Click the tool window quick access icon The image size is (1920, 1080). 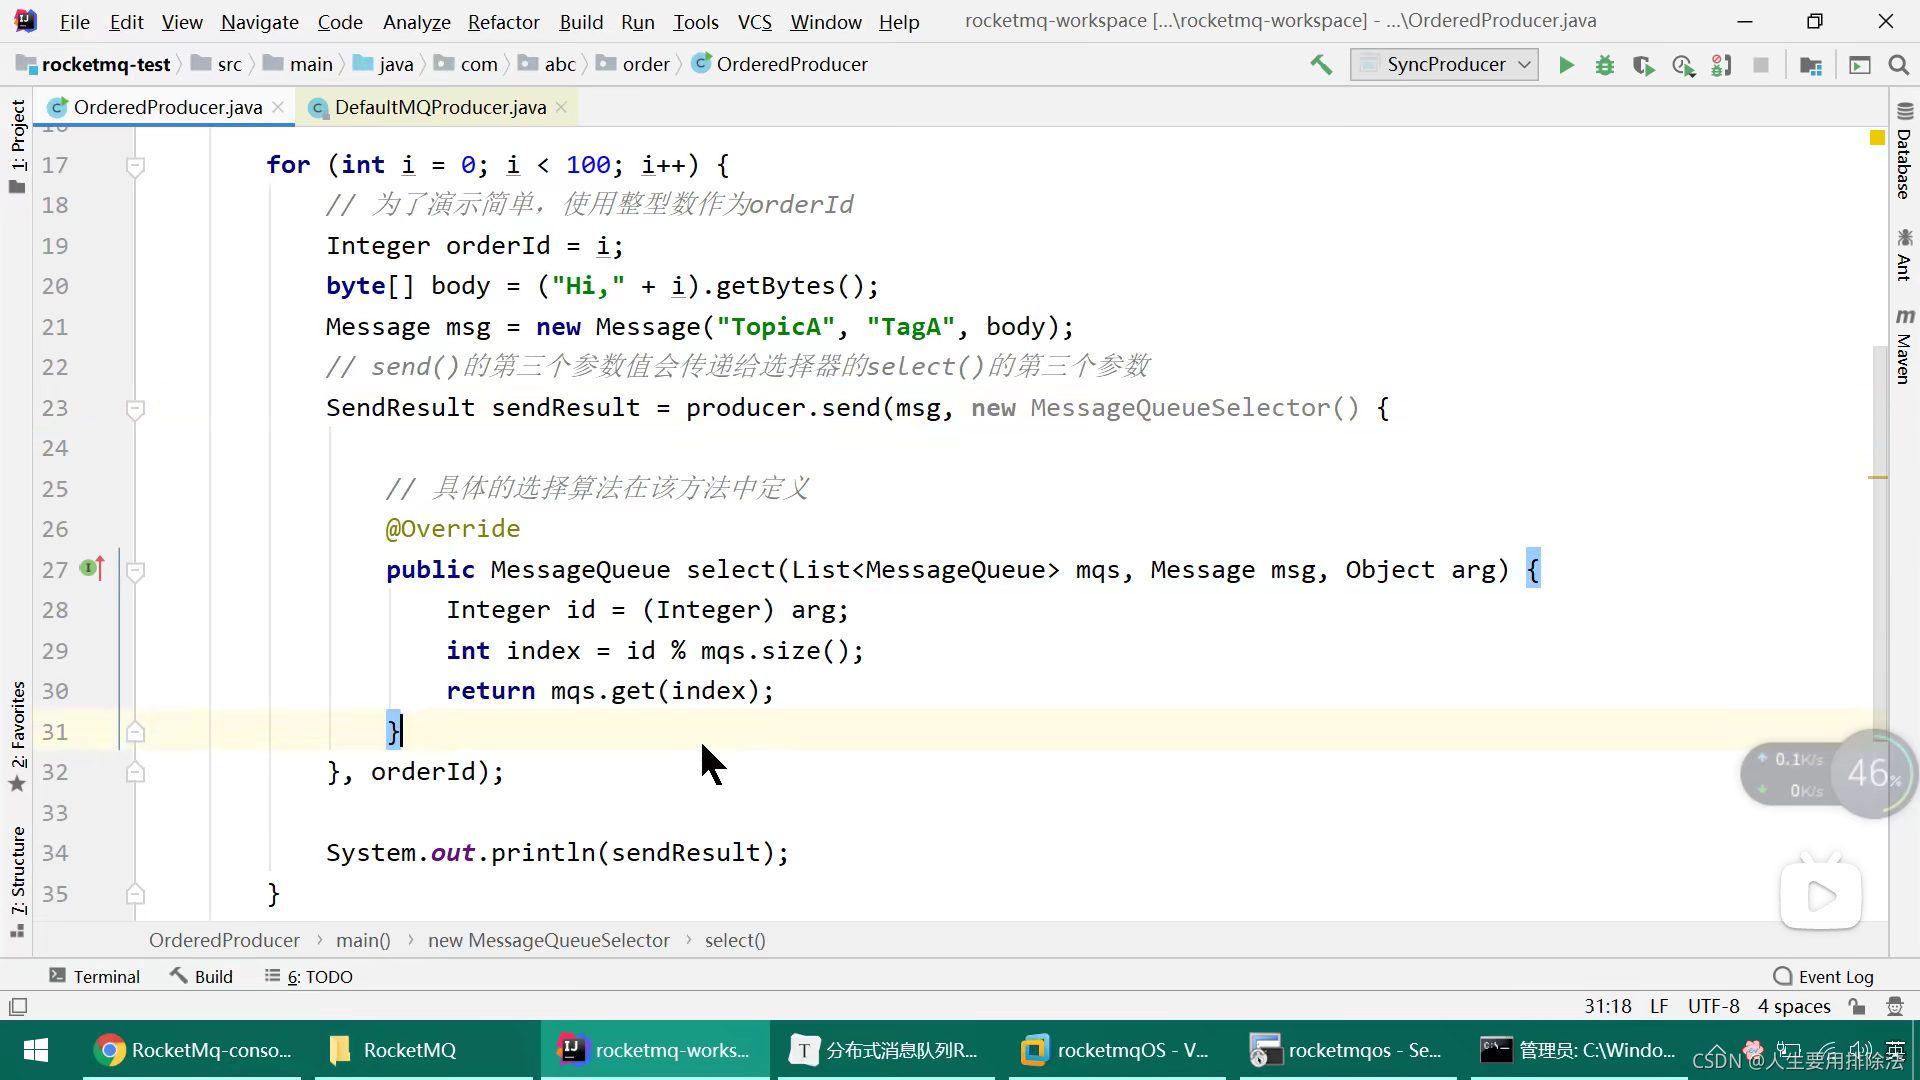18,1006
